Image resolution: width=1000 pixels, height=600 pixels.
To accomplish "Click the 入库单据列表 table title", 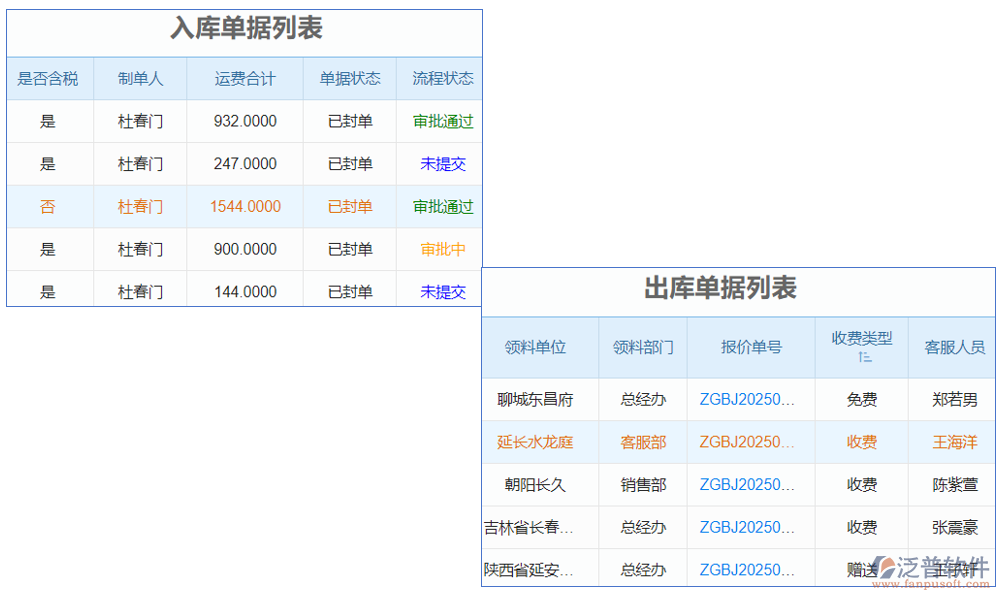I will 245,31.
